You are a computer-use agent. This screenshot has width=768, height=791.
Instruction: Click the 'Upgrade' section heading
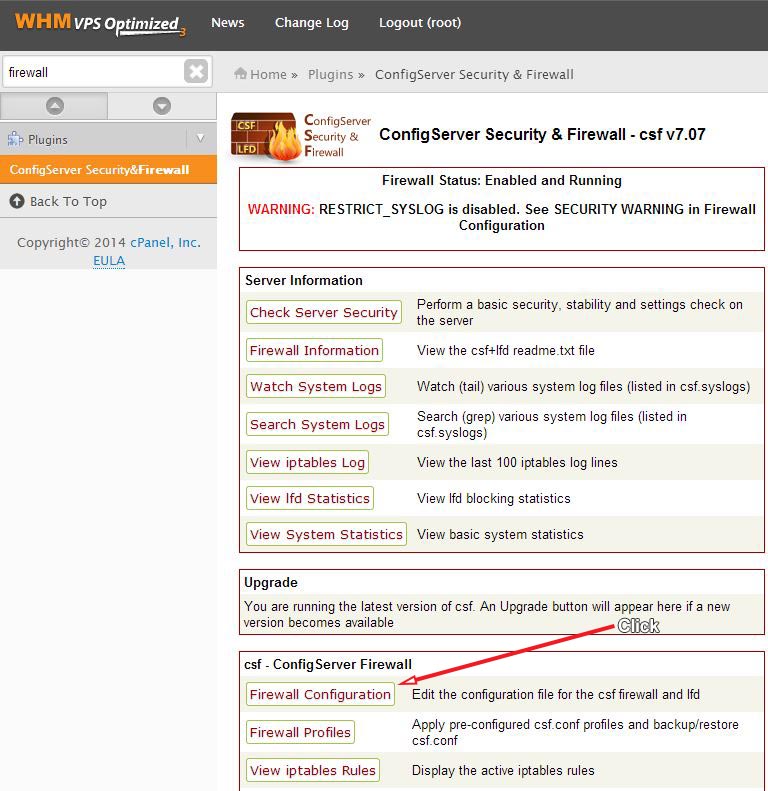[x=270, y=582]
